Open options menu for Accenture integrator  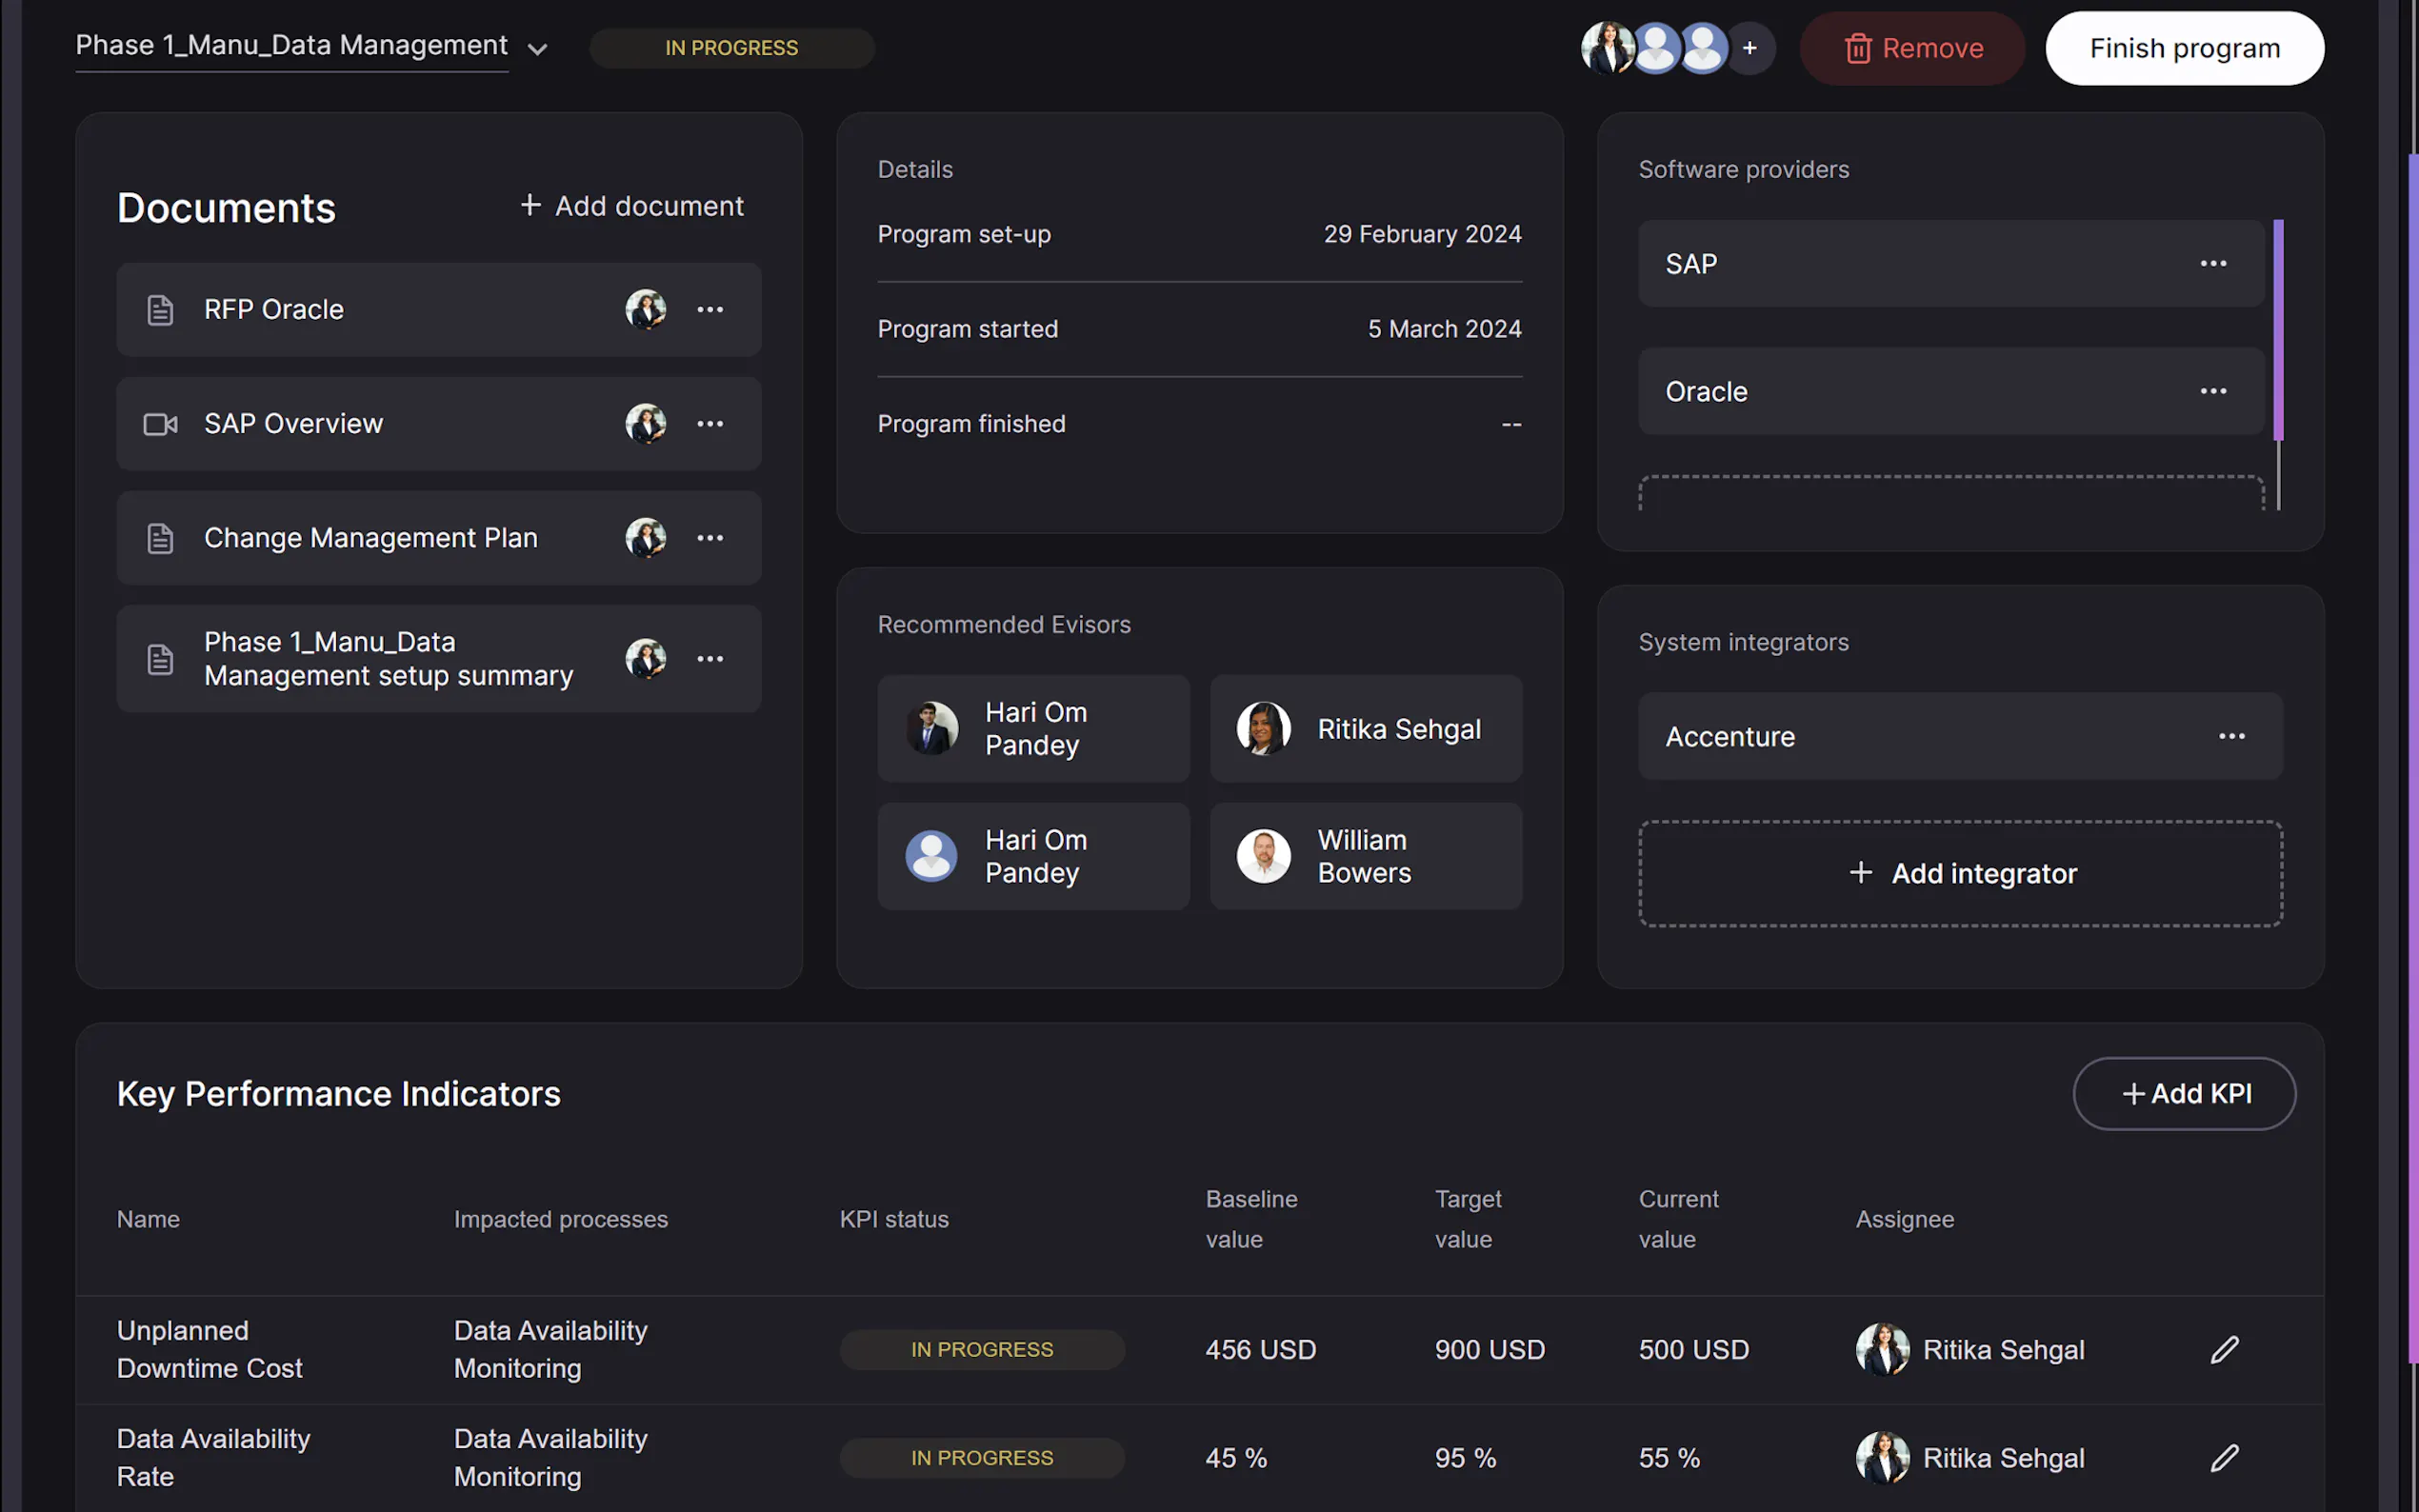2231,736
